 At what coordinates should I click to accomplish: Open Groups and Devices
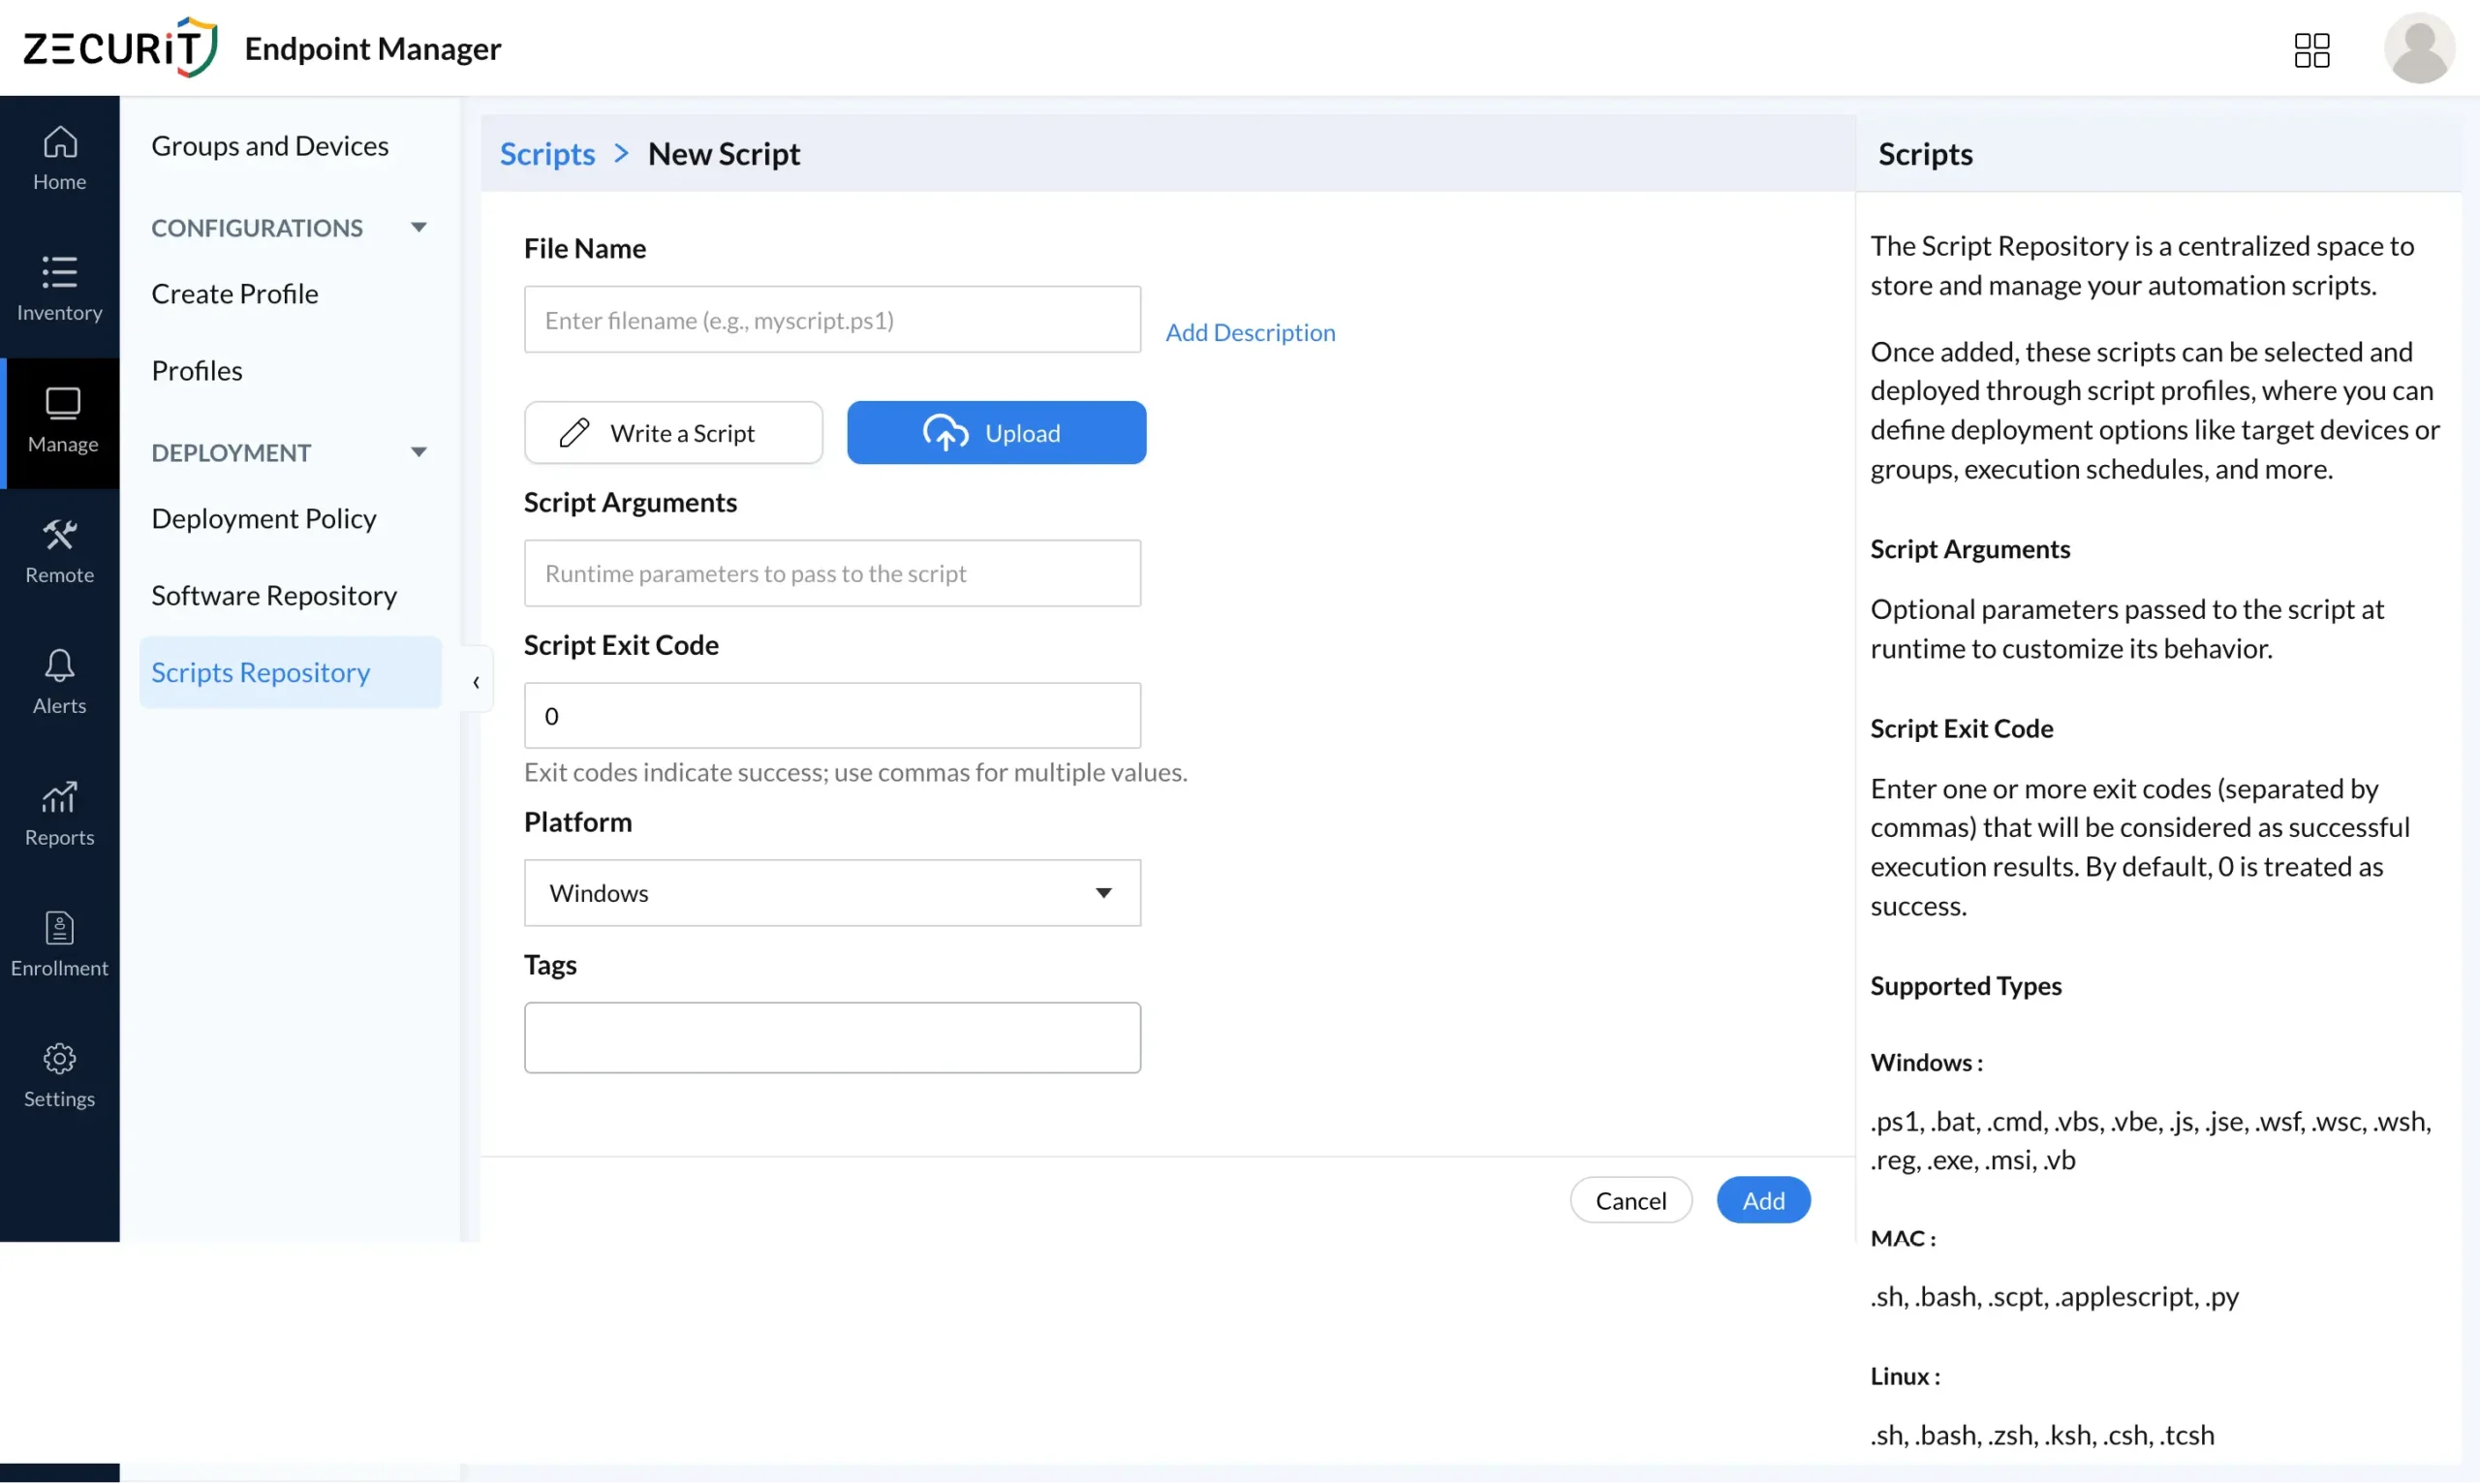[270, 145]
